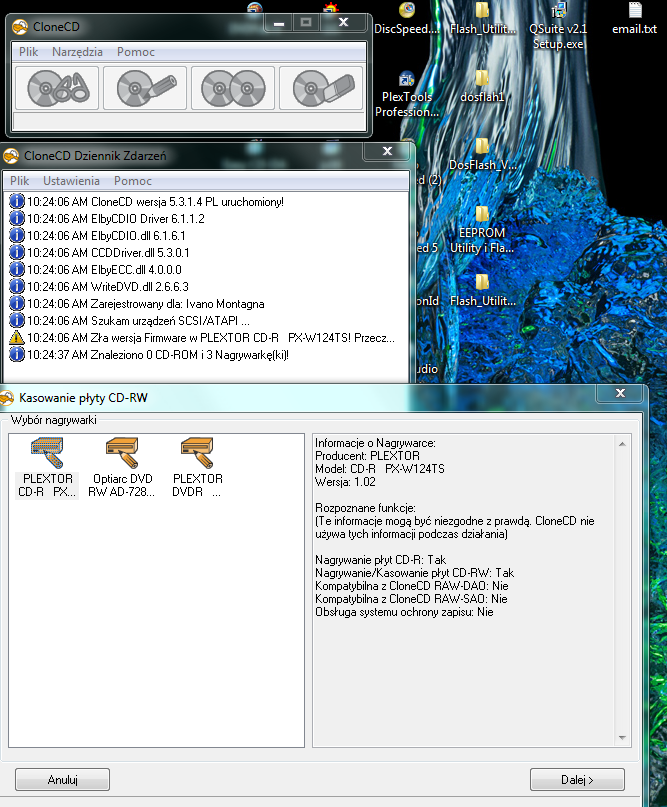Viewport: 667px width, 807px height.
Task: Click the Anuluj button
Action: tap(62, 779)
